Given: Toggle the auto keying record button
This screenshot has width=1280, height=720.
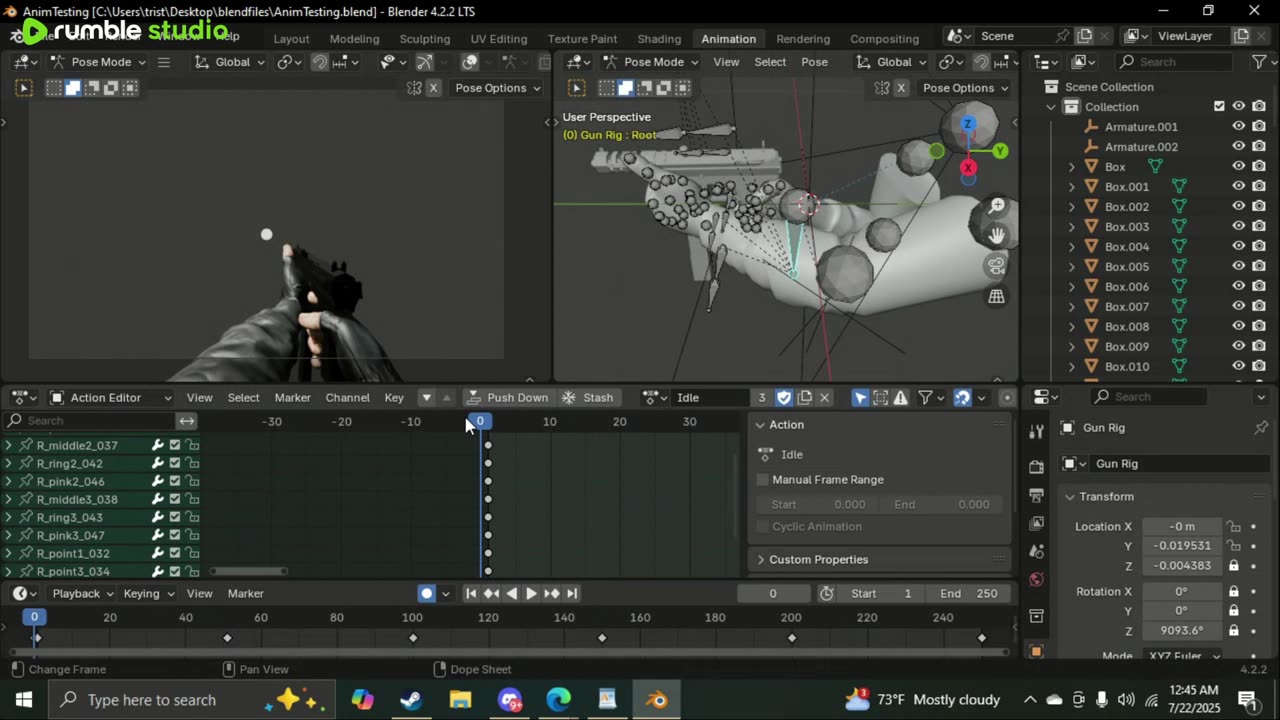Looking at the screenshot, I should point(427,593).
